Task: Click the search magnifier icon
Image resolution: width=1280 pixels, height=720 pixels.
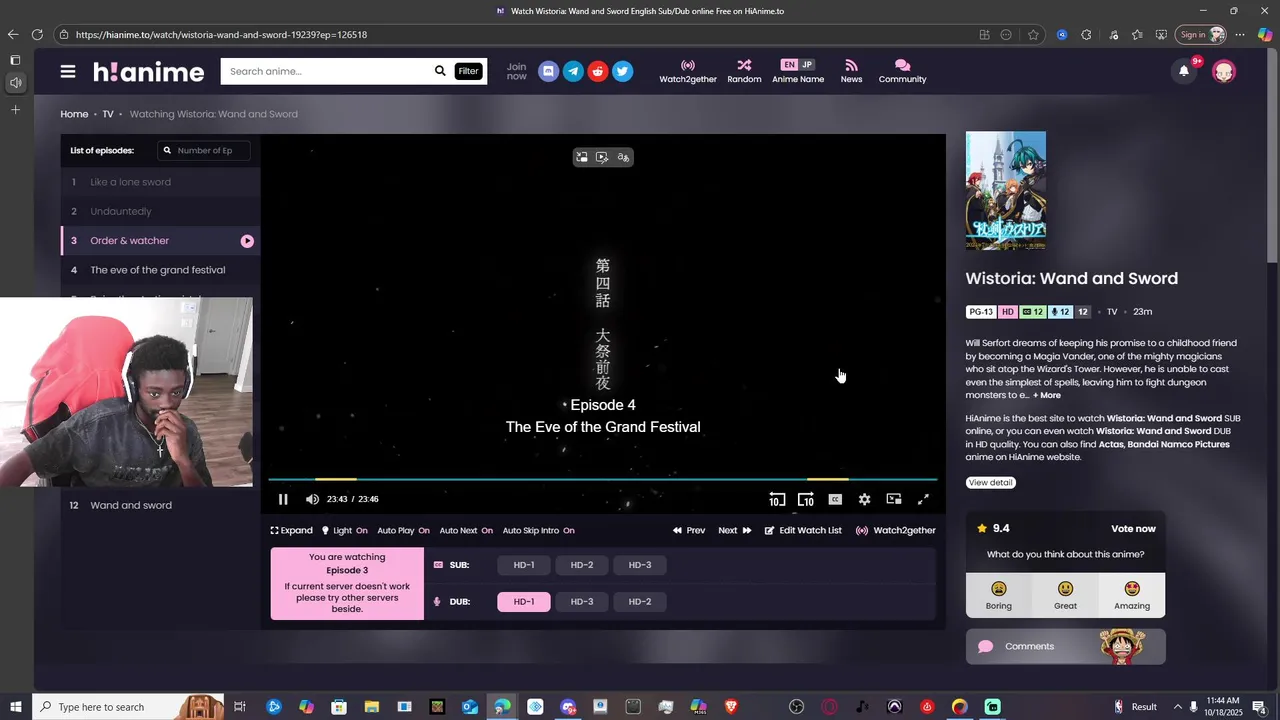Action: coord(440,71)
